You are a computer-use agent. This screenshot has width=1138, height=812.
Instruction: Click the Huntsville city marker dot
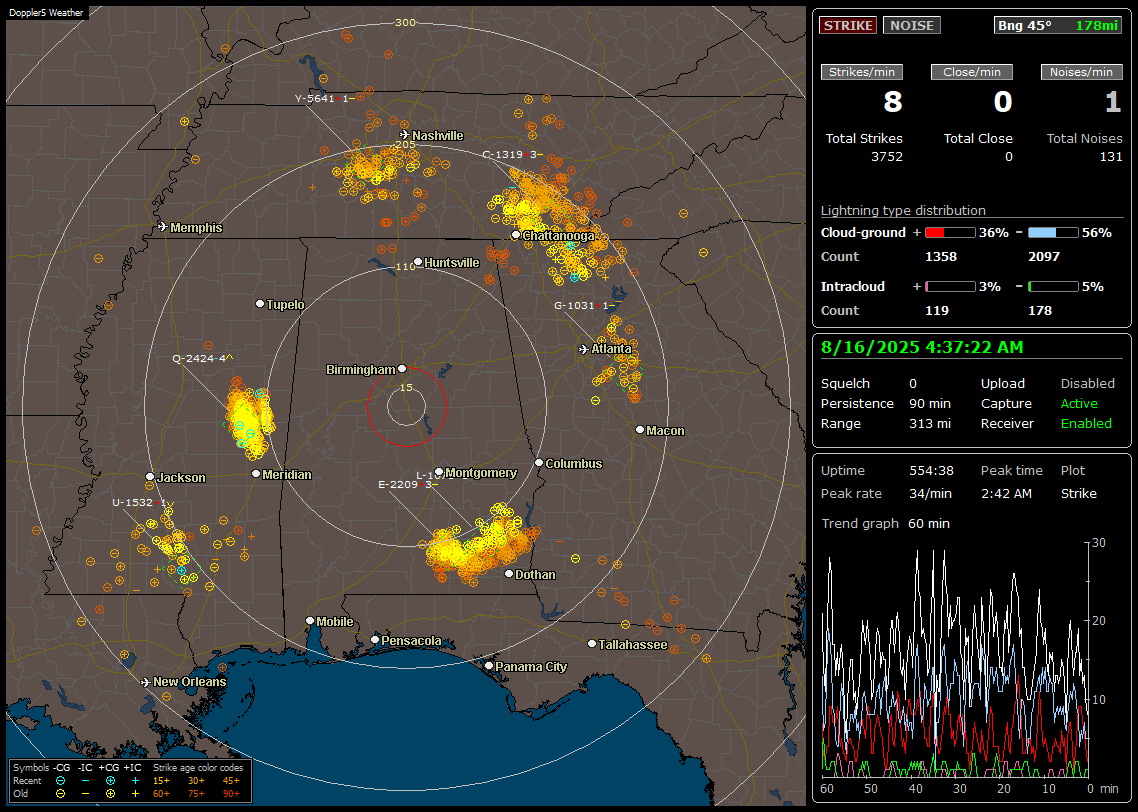(x=418, y=262)
